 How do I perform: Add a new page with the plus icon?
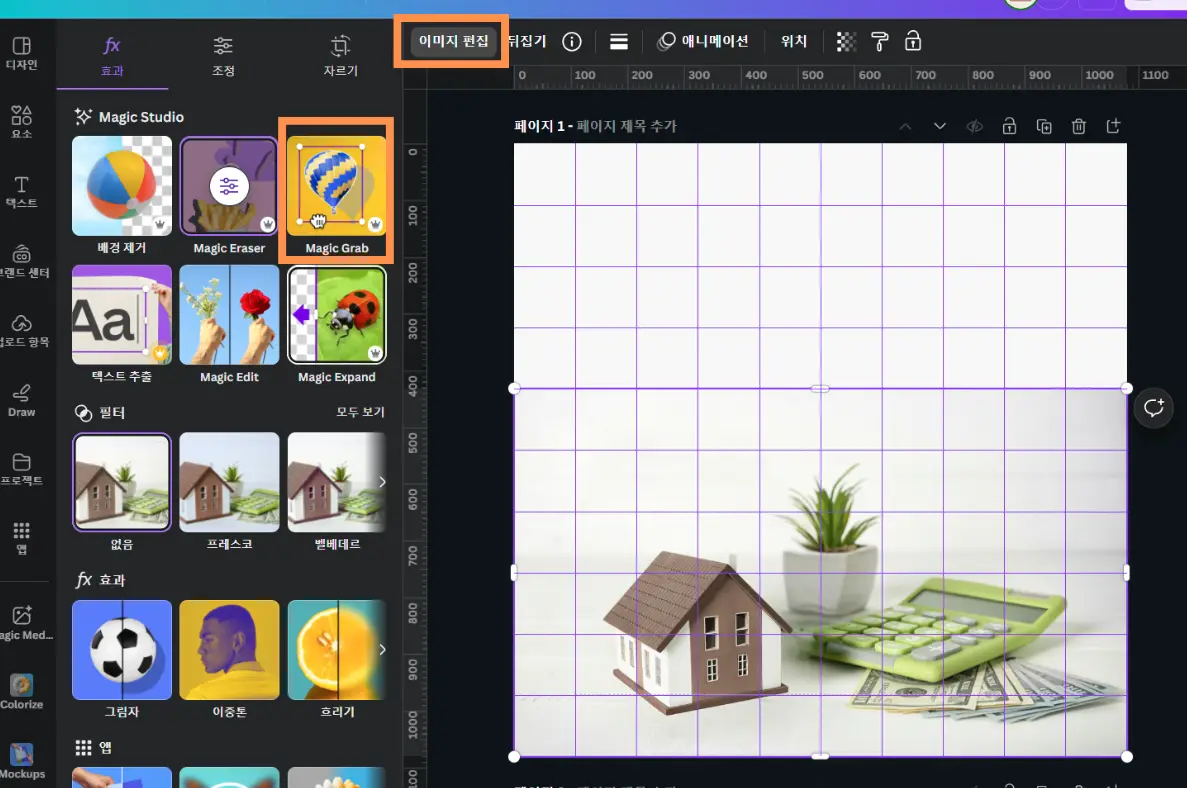[1113, 126]
